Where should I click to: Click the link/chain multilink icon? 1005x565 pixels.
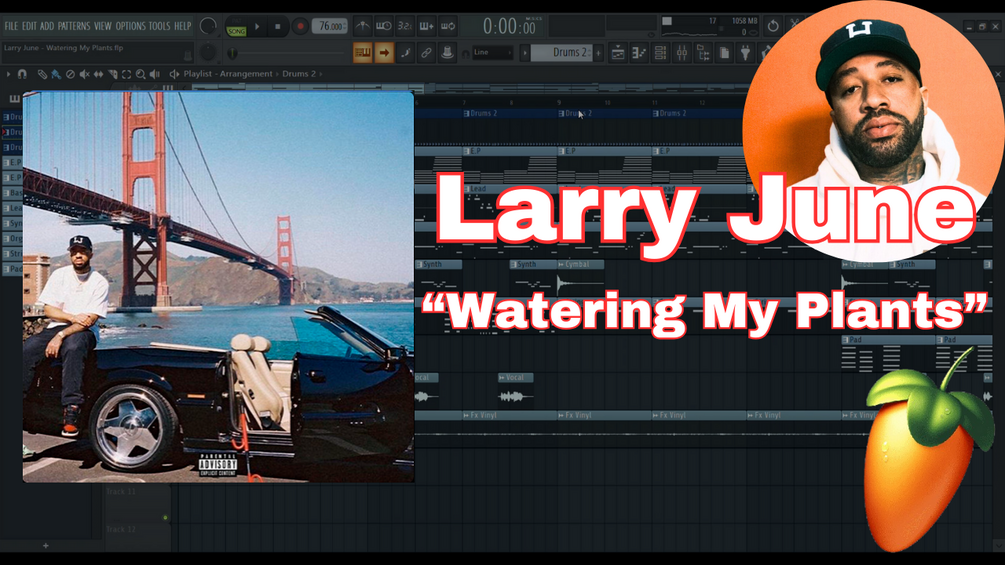coord(426,53)
